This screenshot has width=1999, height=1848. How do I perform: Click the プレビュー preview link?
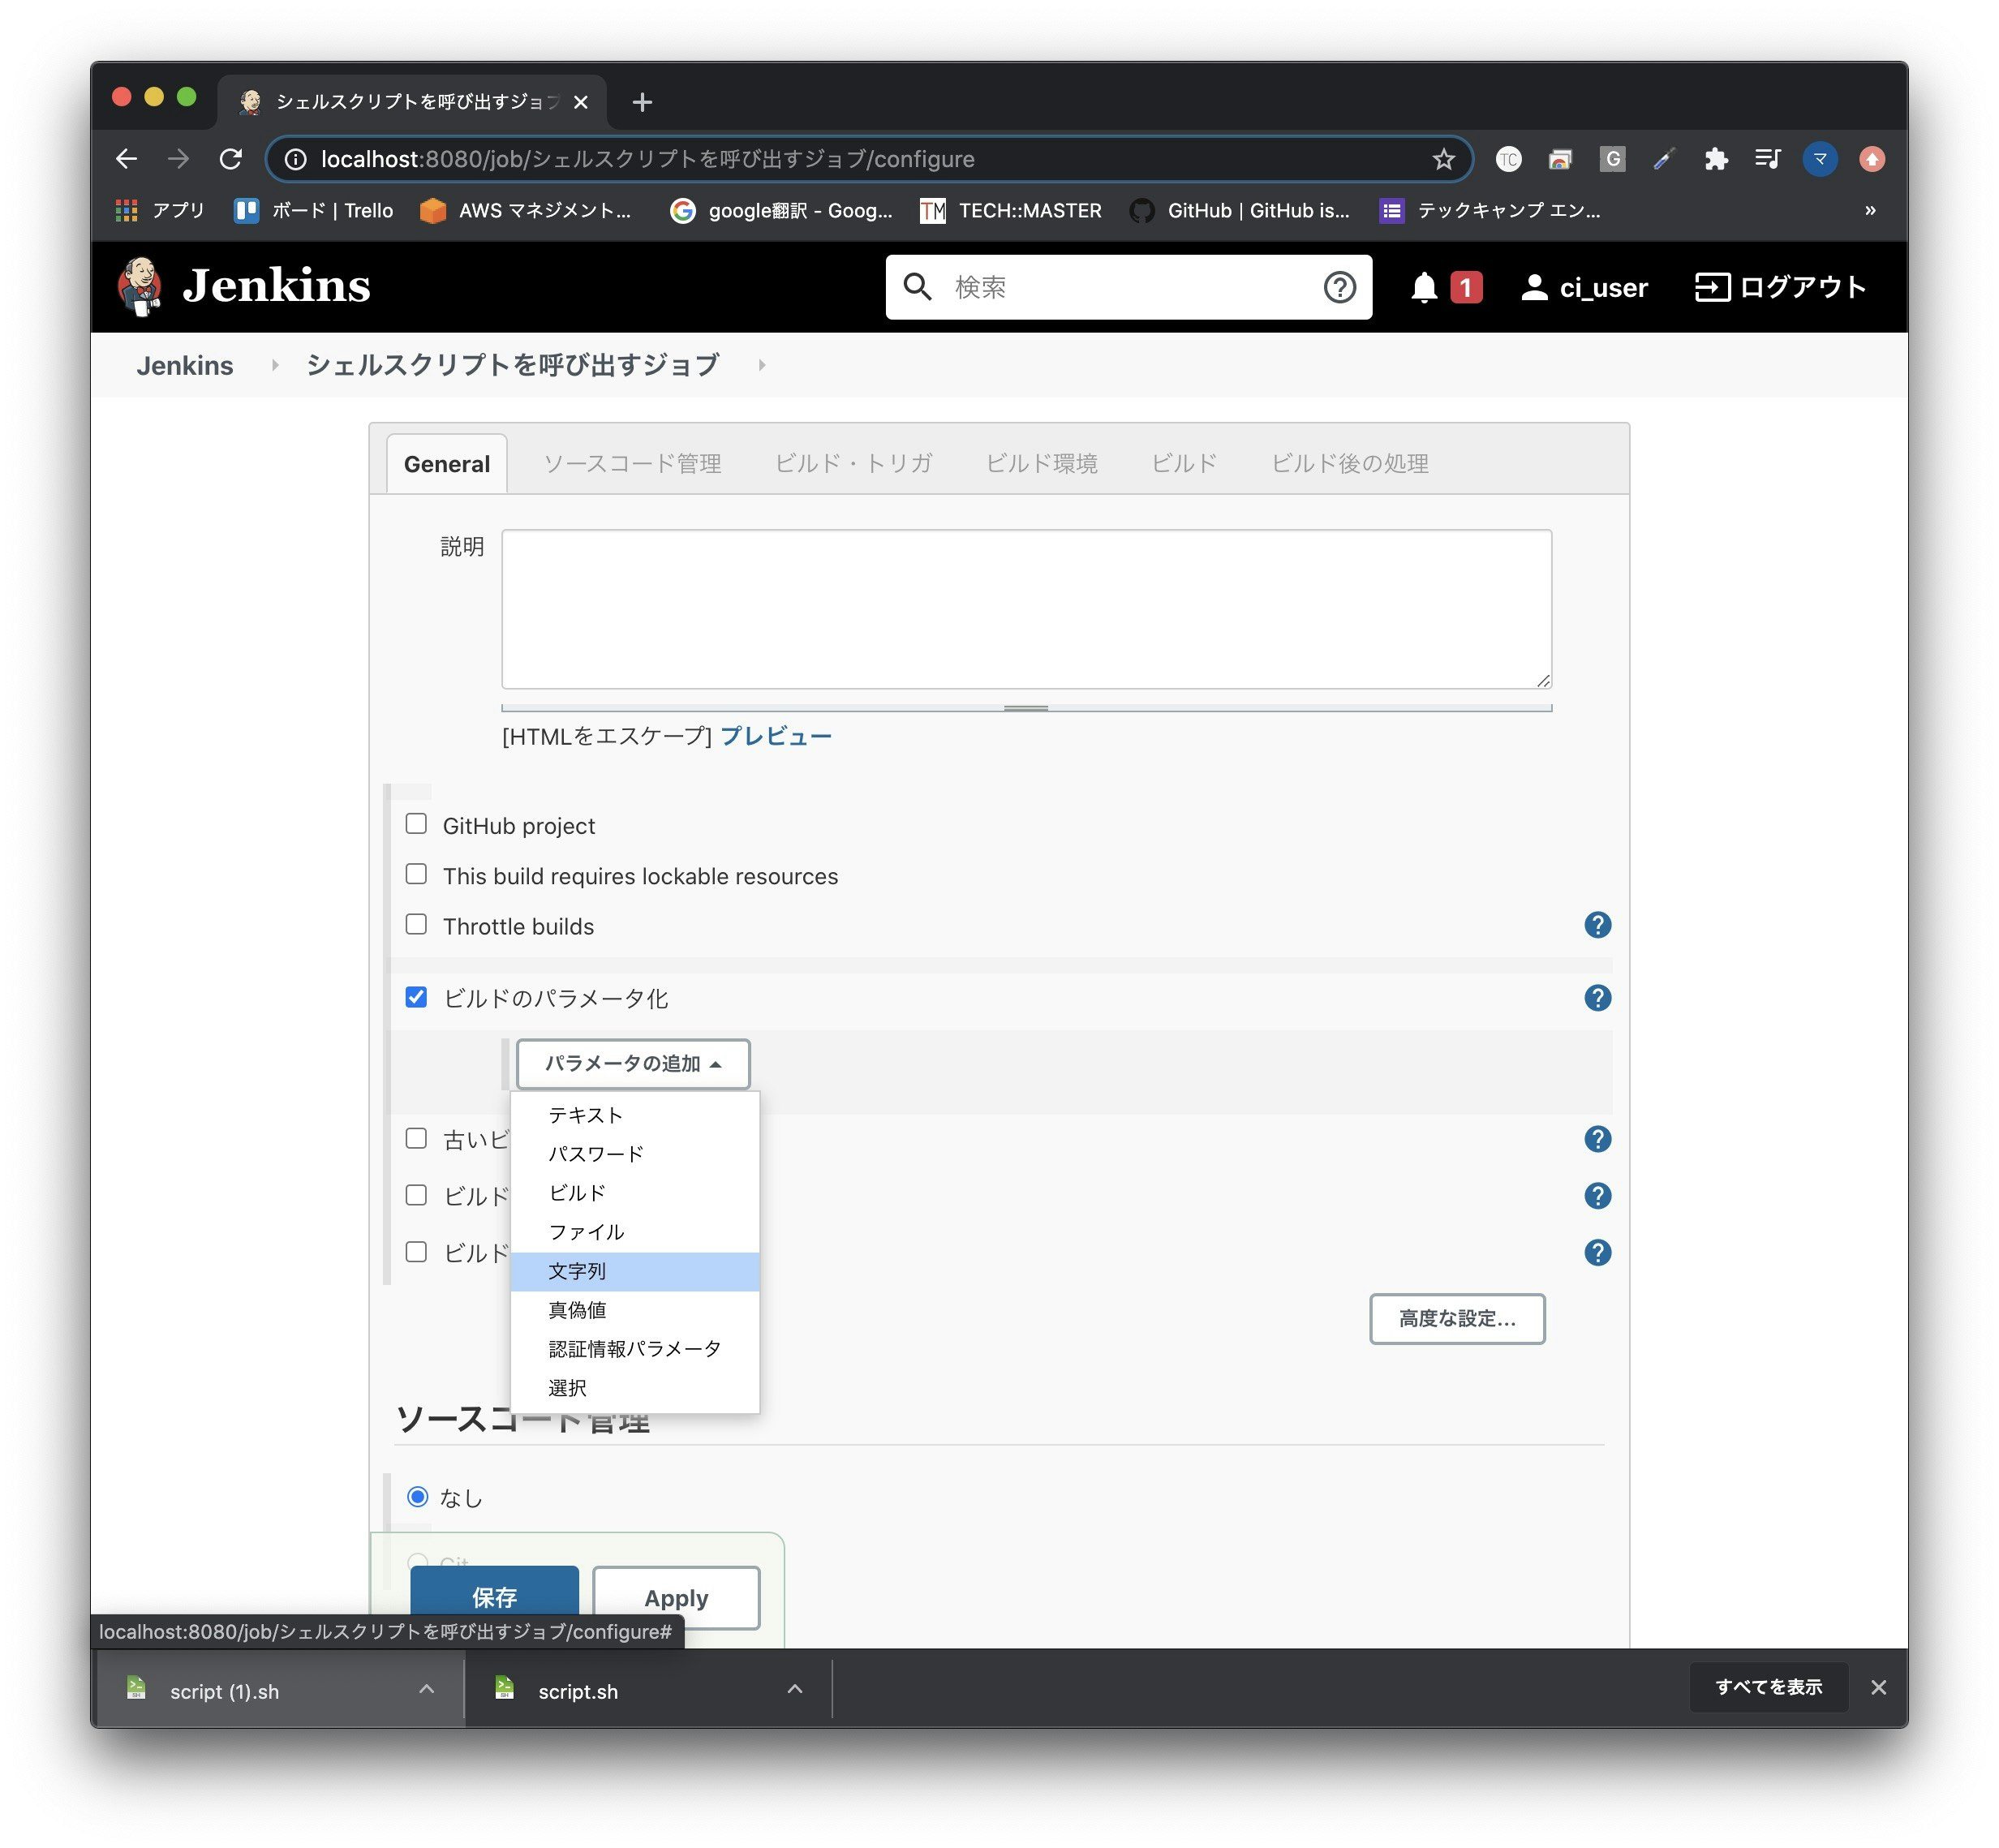[x=775, y=736]
